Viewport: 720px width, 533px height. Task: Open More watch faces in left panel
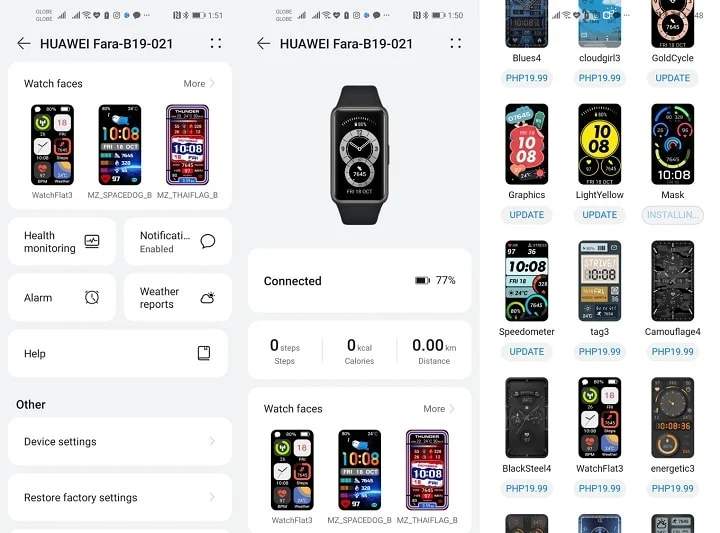199,84
